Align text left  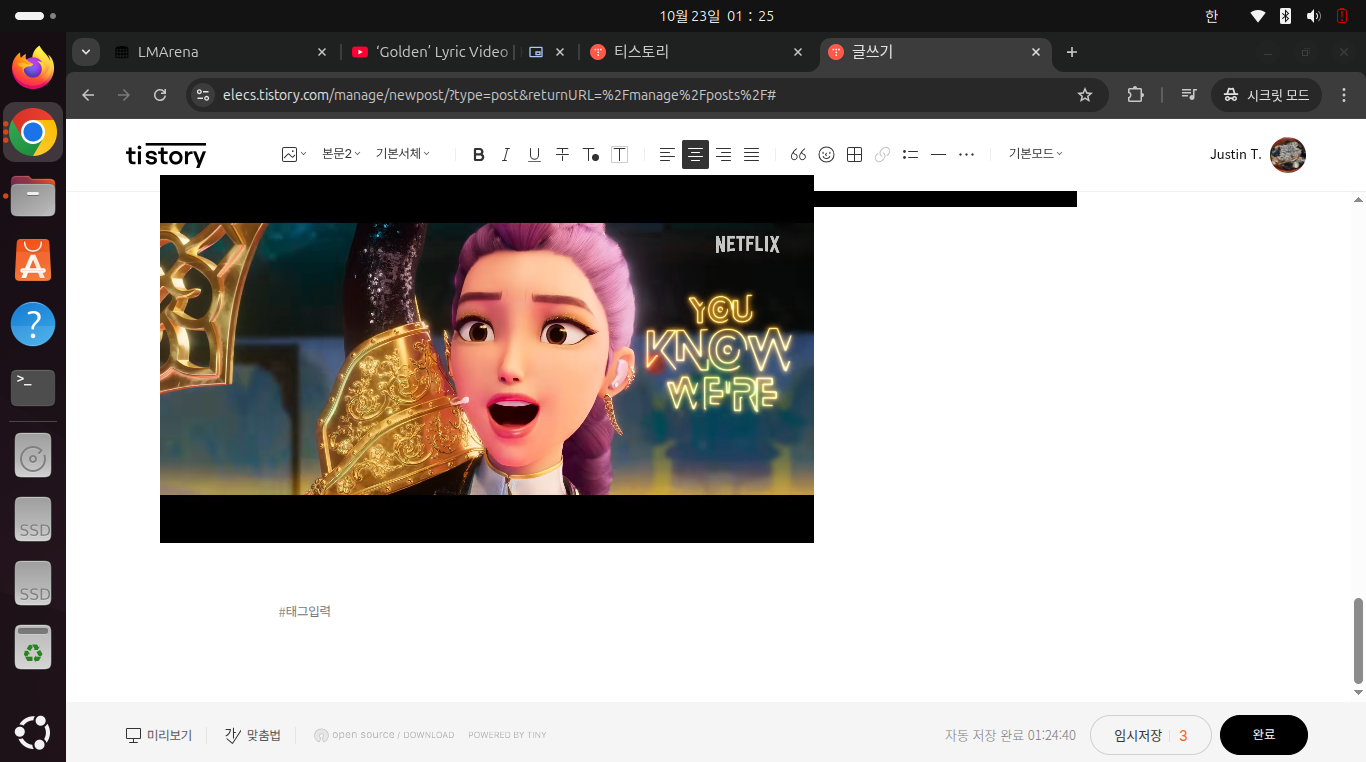point(667,154)
